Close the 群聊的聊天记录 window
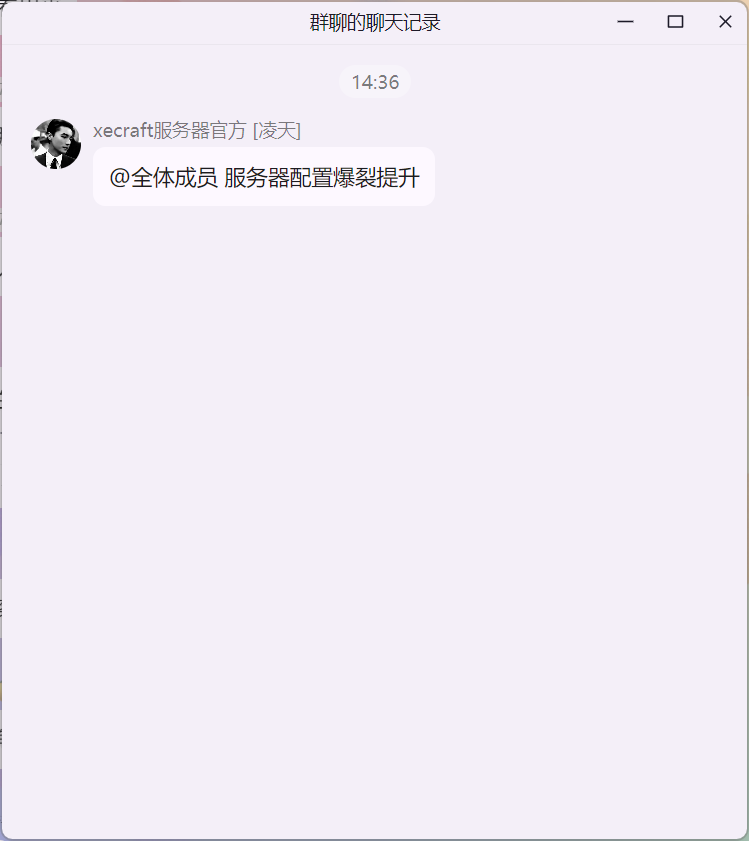The image size is (749, 841). click(725, 22)
